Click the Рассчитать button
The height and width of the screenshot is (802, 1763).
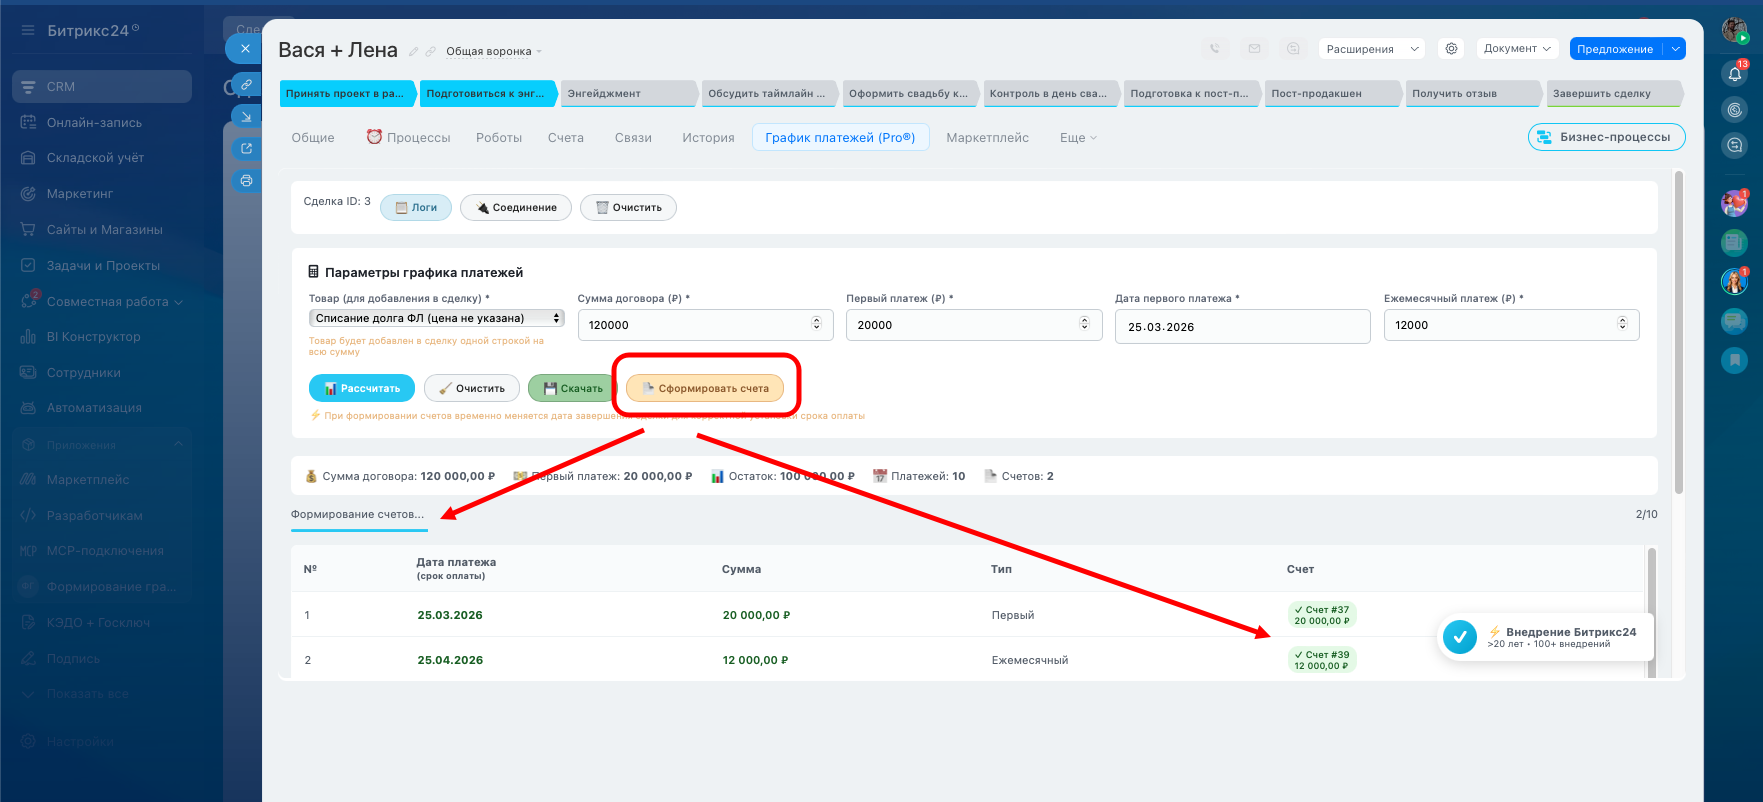point(361,388)
